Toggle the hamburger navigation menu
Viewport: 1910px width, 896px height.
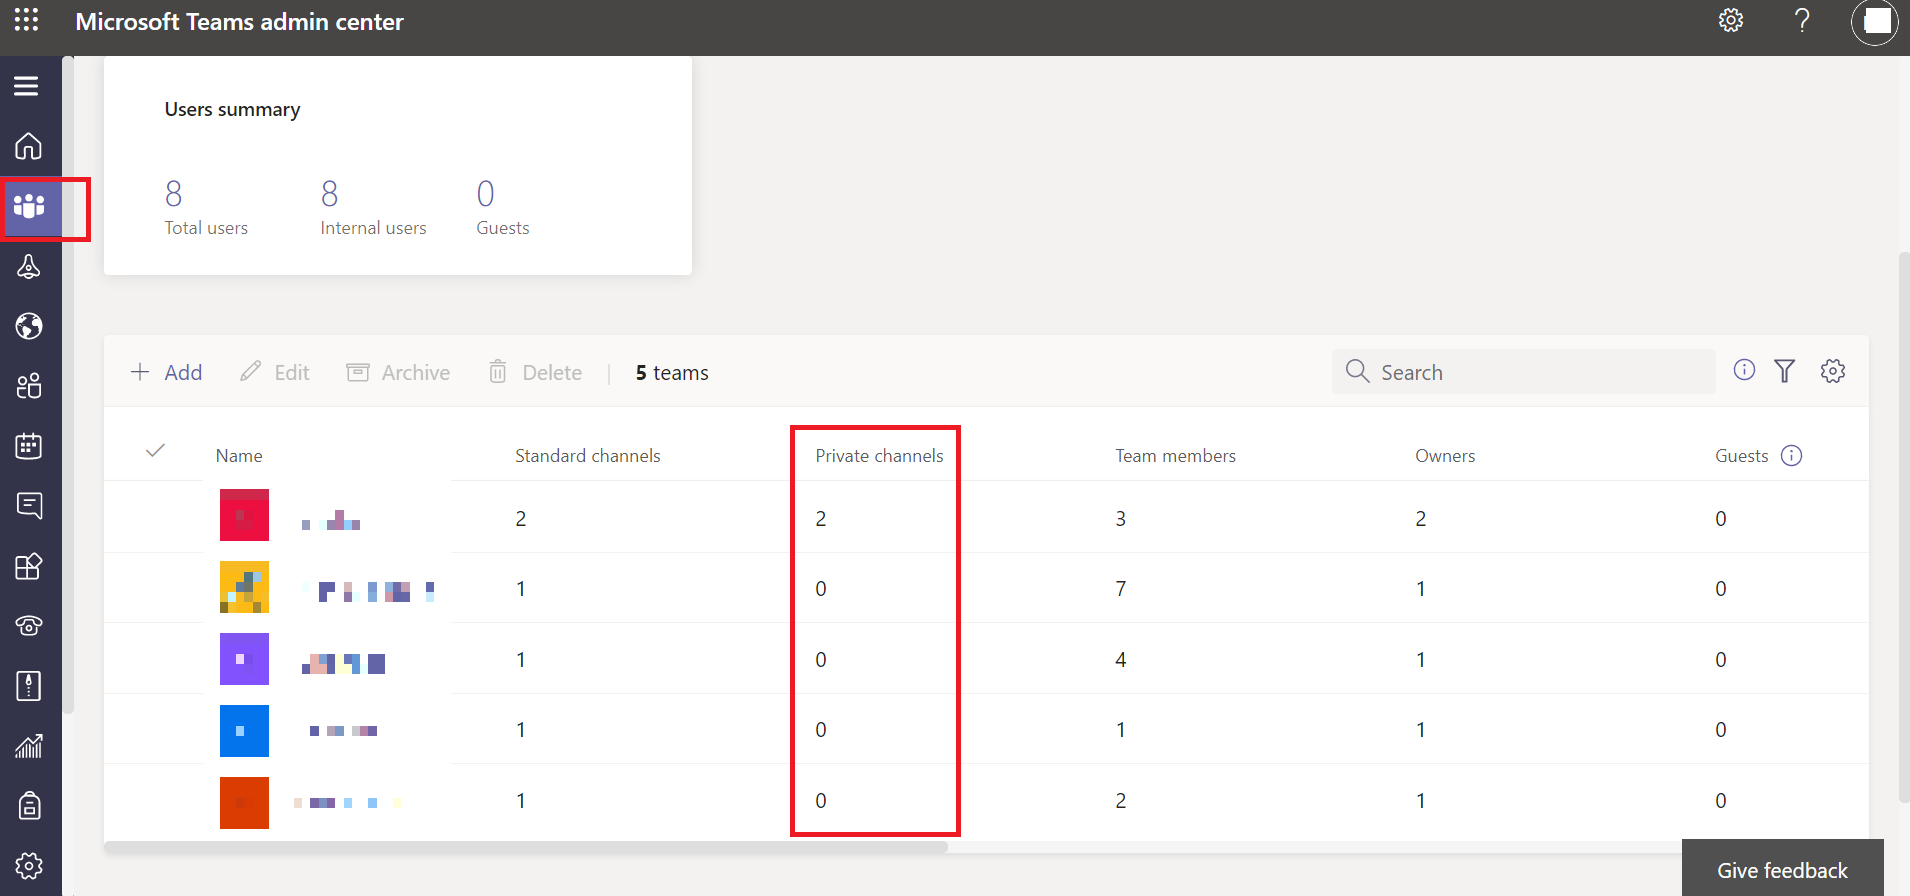(x=27, y=86)
